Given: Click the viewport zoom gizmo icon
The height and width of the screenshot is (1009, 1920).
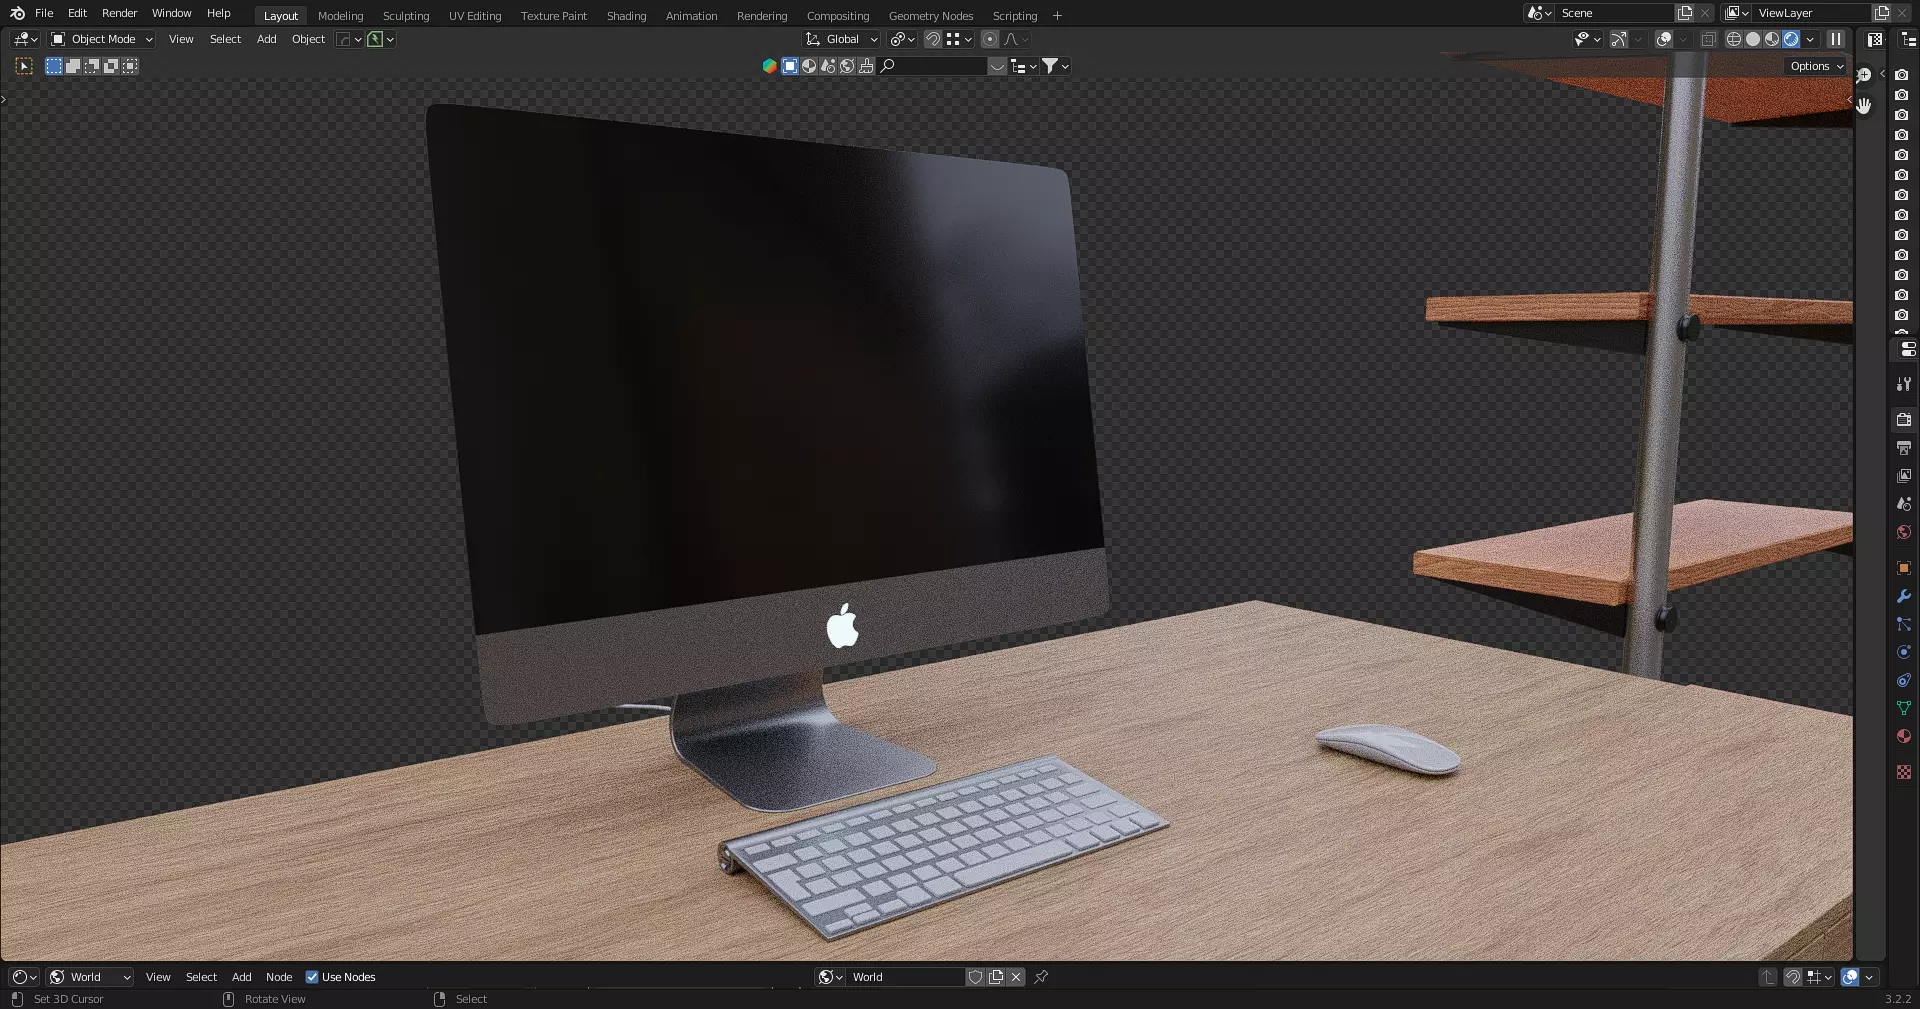Looking at the screenshot, I should tap(1864, 75).
